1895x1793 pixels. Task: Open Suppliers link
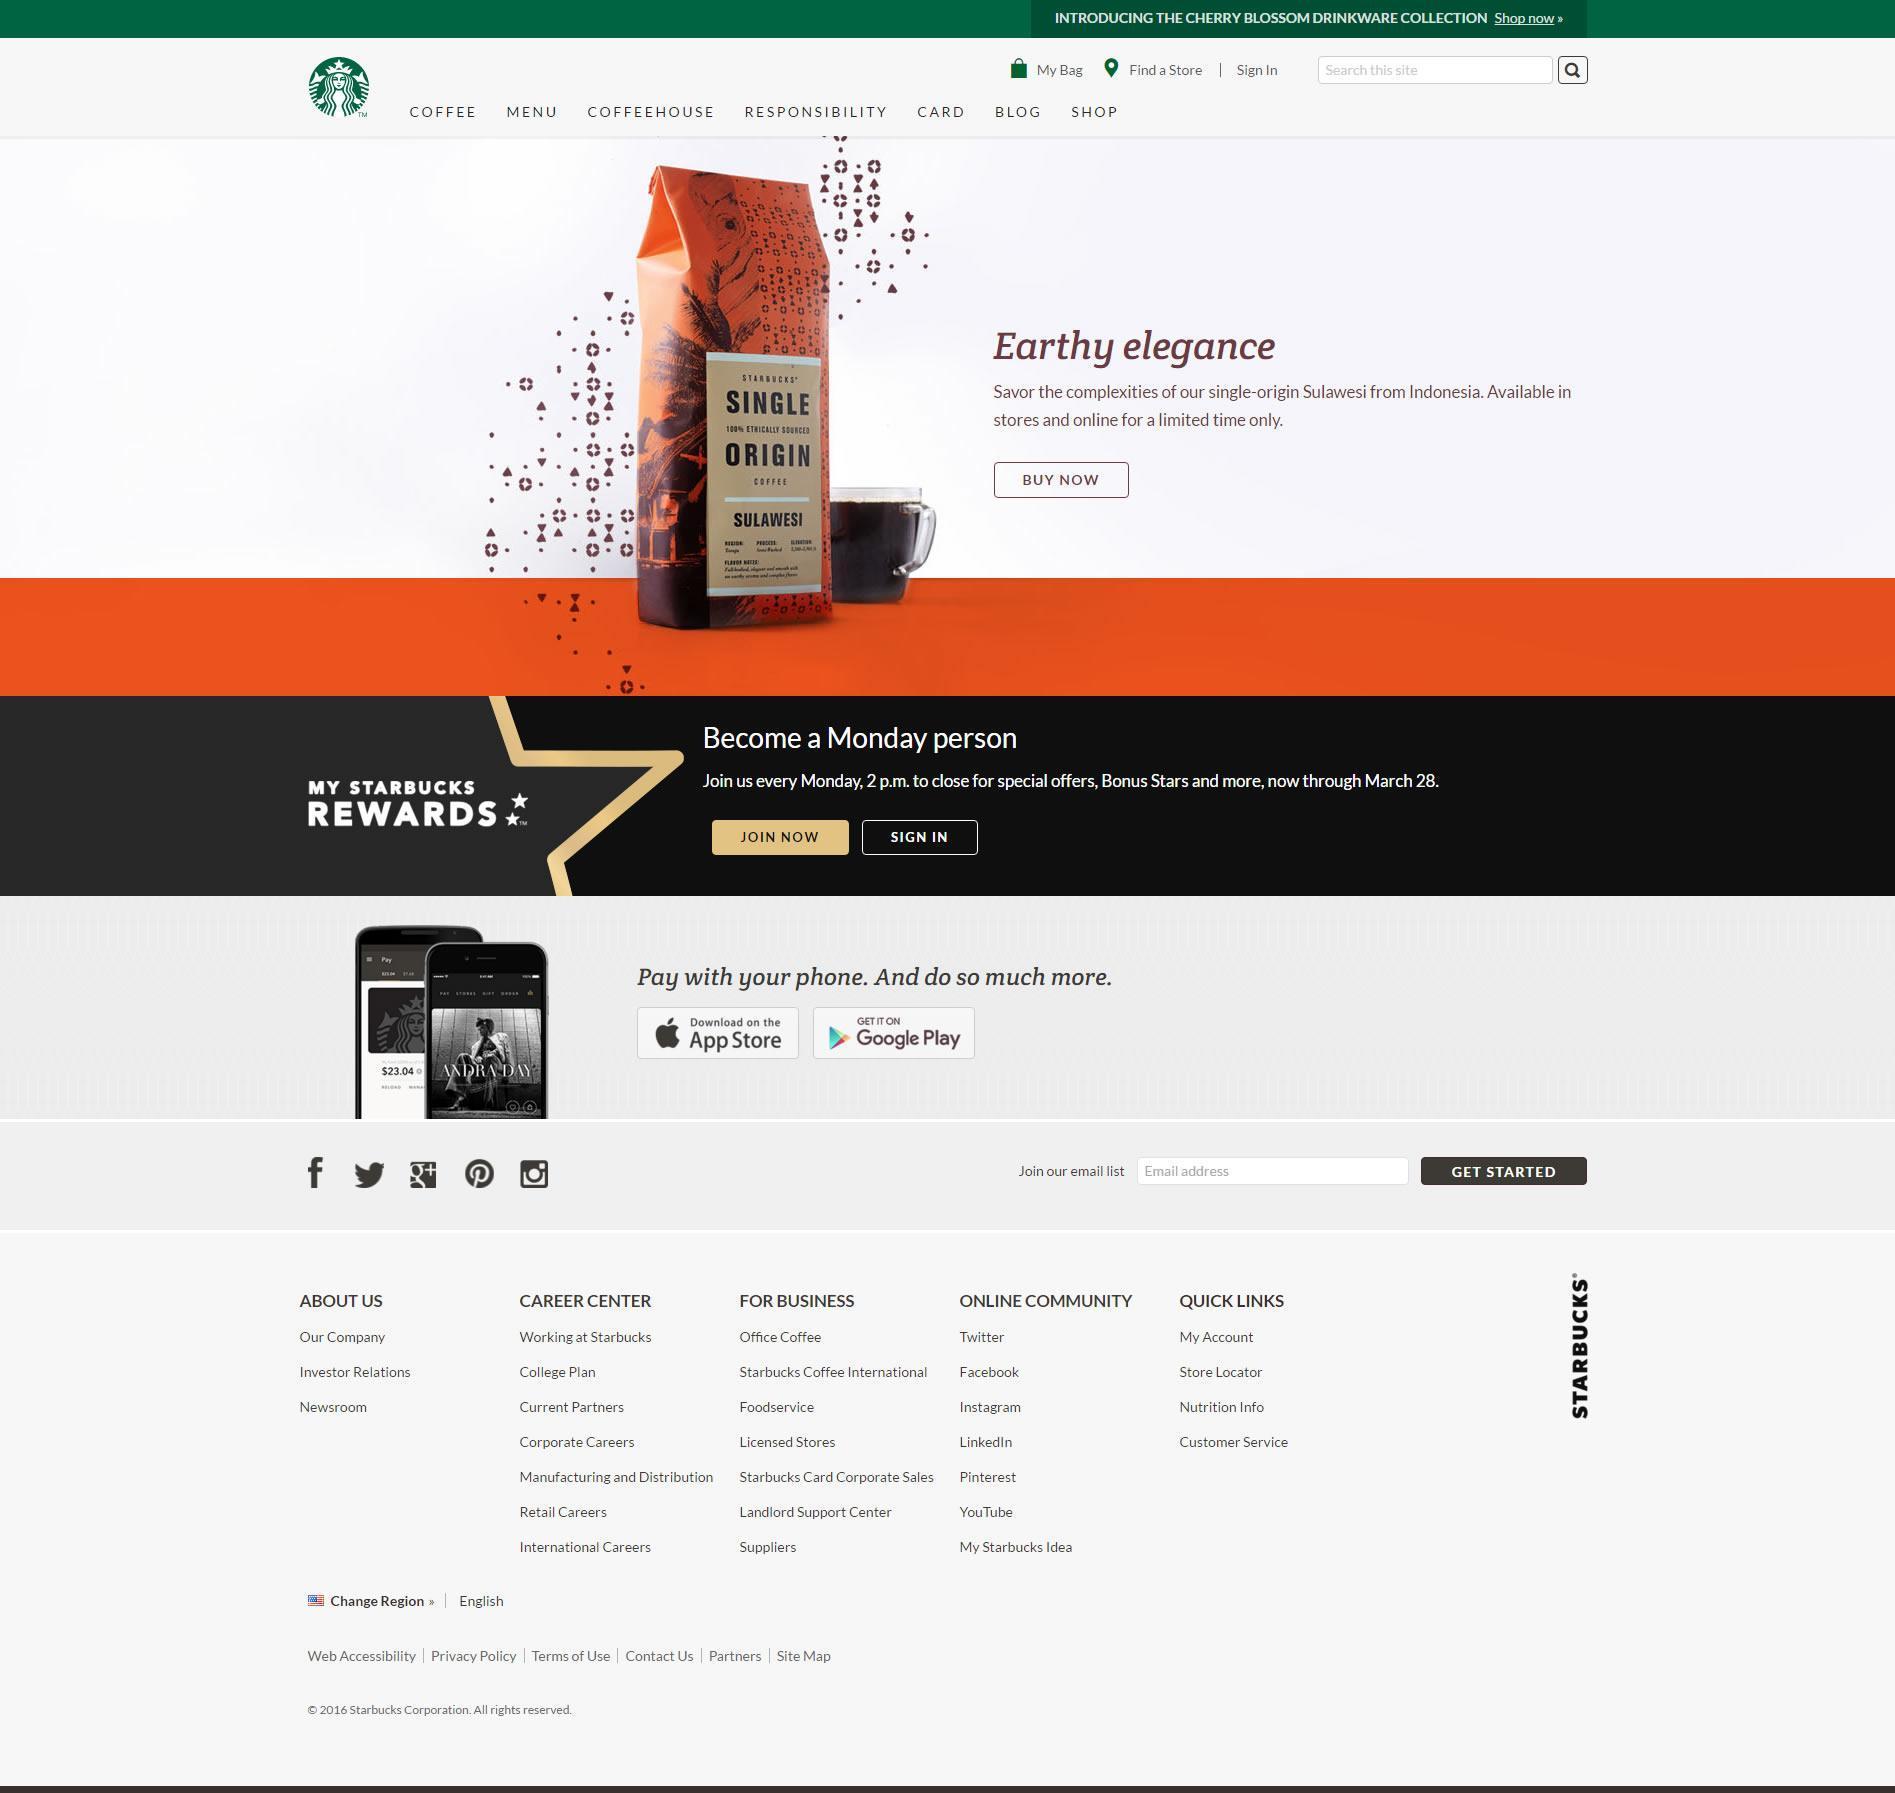click(x=768, y=1547)
